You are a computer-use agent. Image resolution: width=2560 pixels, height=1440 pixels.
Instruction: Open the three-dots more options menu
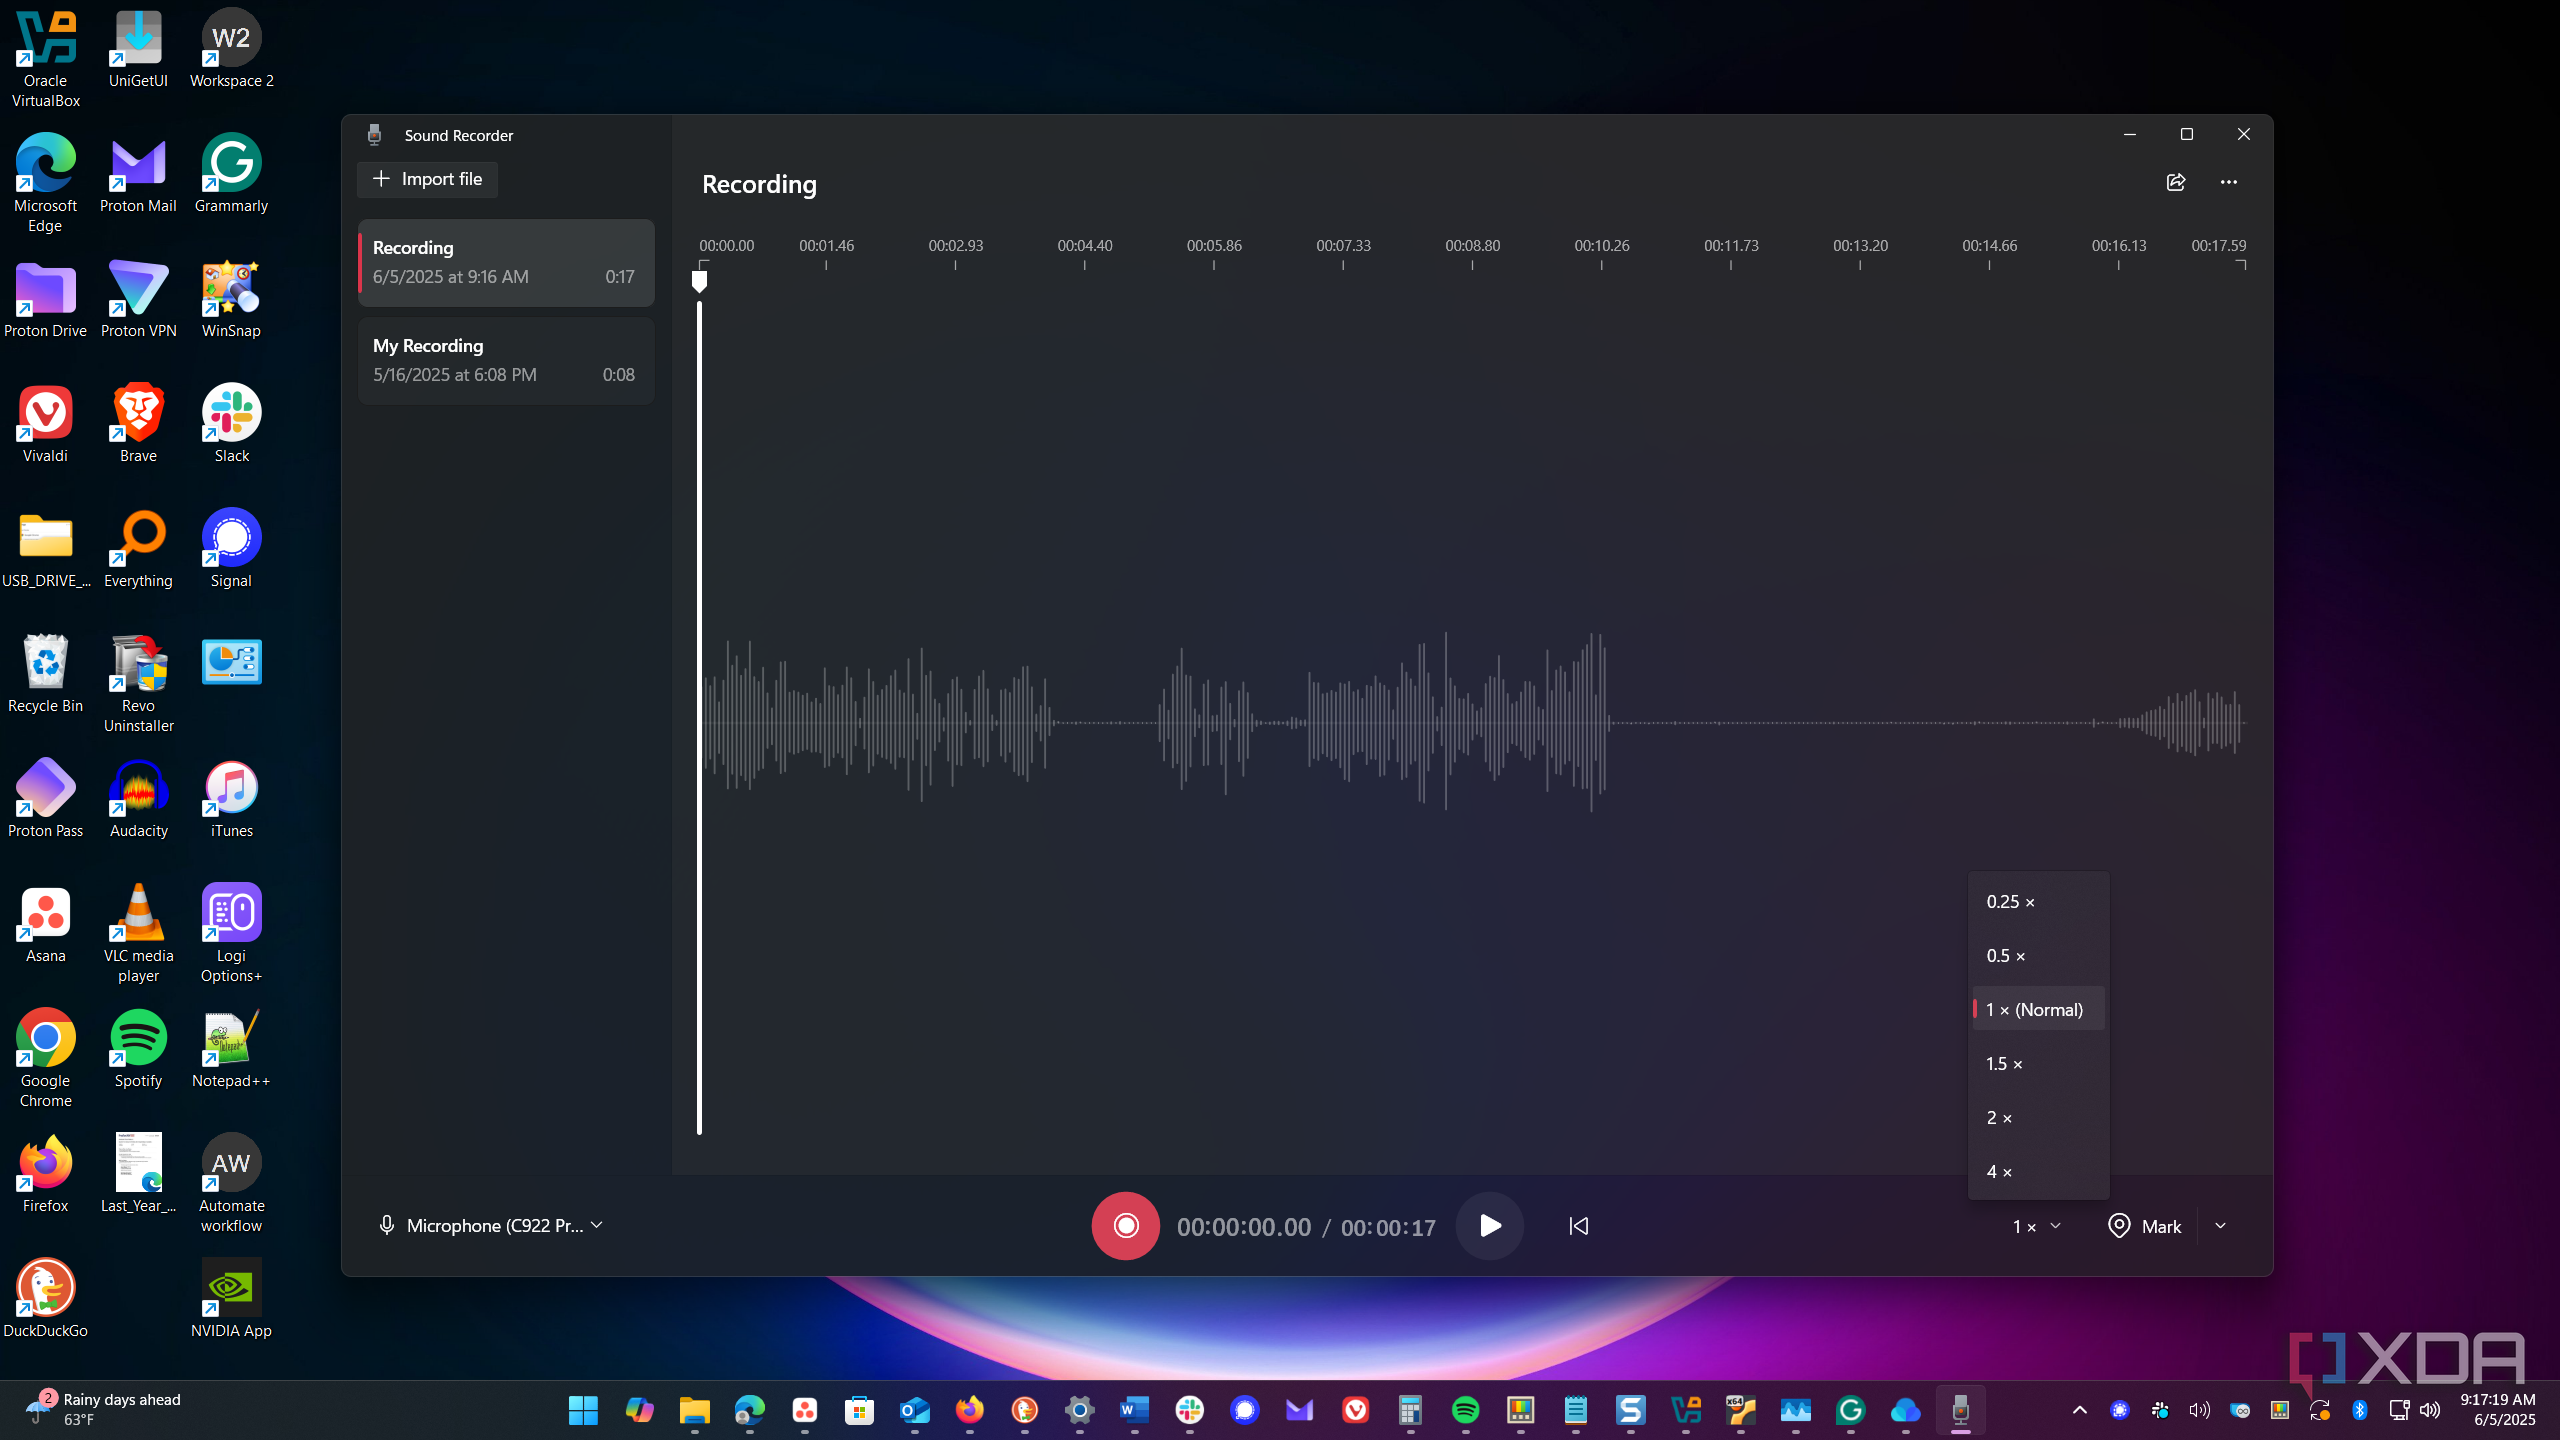point(2228,182)
